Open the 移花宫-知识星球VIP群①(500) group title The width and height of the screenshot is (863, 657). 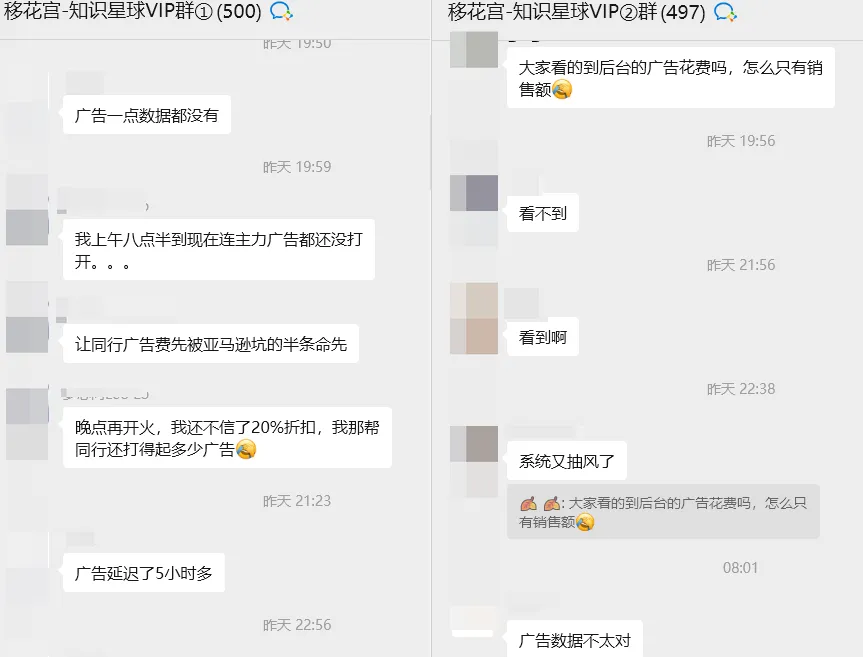coord(133,12)
